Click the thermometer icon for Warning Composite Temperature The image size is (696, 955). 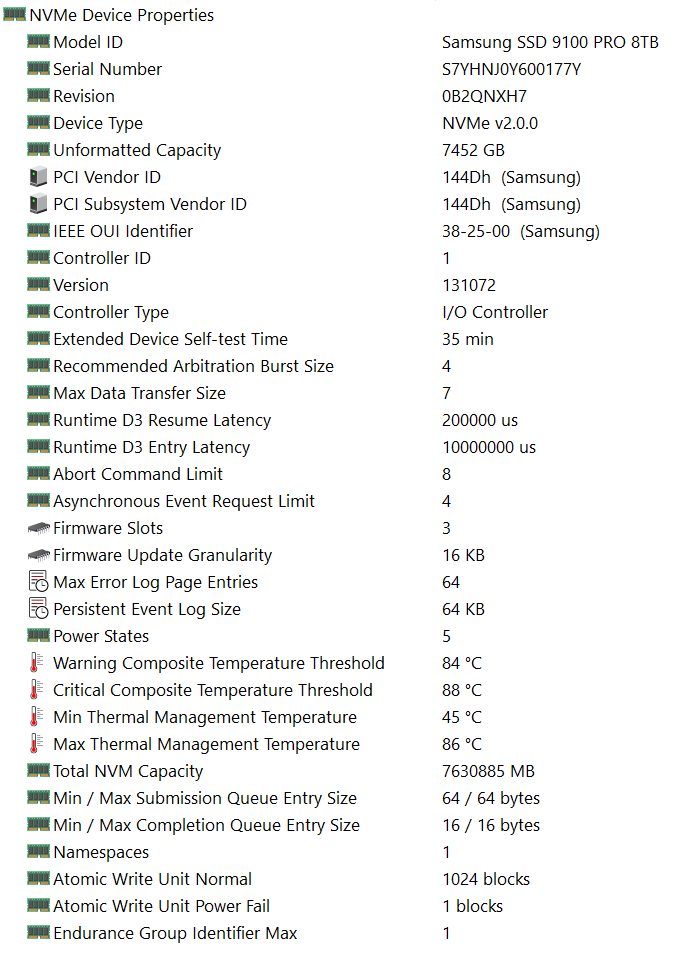click(37, 663)
